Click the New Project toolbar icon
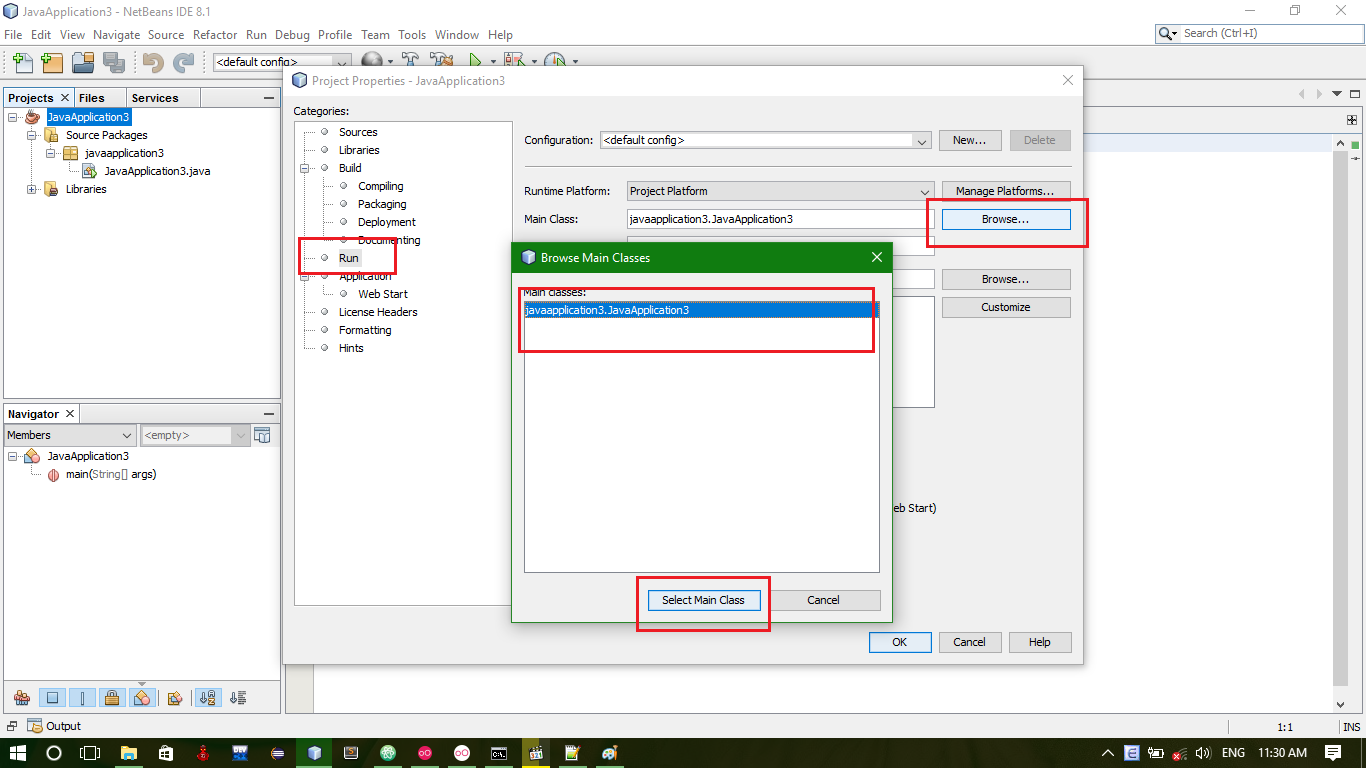The height and width of the screenshot is (768, 1366). point(52,62)
